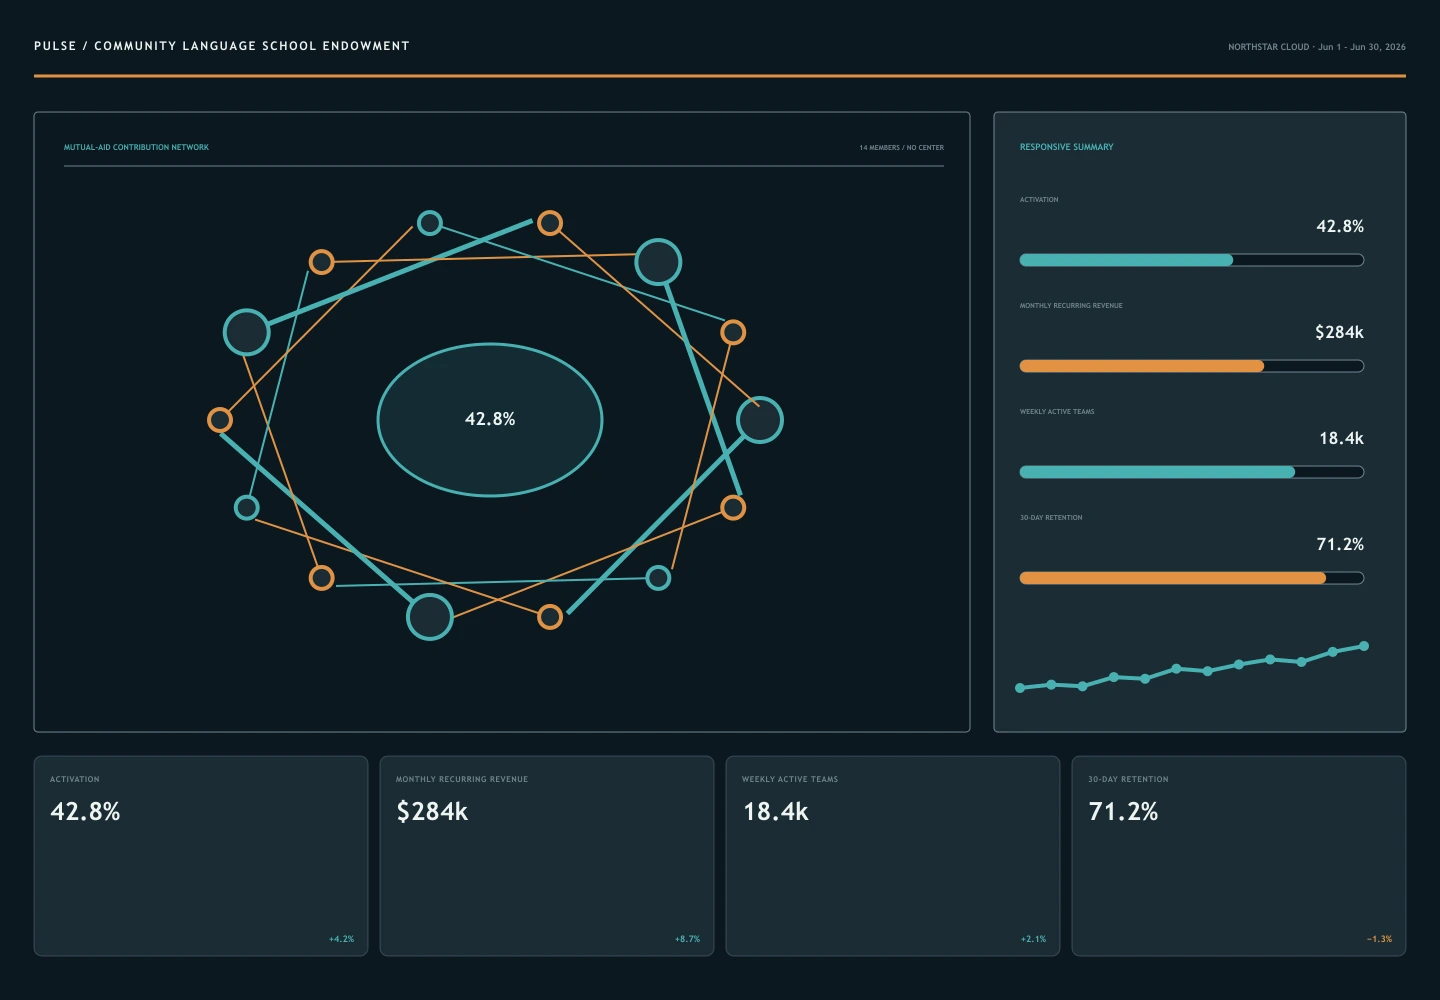Select the 30-Day Retention 71.2% card

point(1239,856)
